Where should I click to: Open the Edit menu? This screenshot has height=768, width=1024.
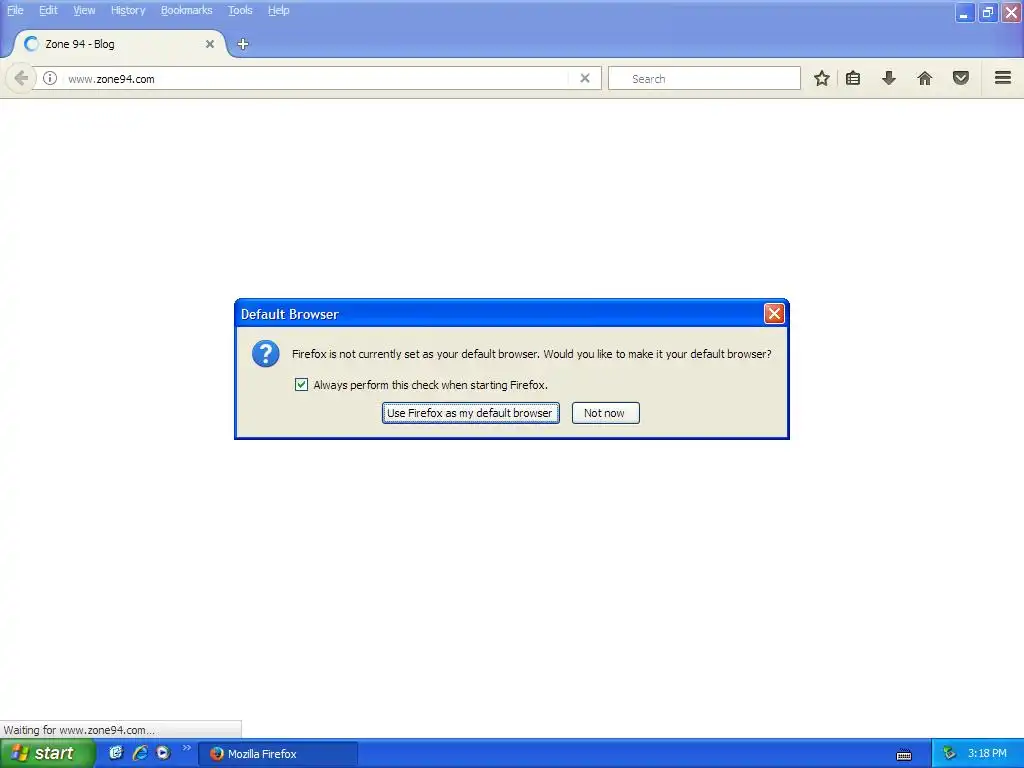click(x=48, y=10)
